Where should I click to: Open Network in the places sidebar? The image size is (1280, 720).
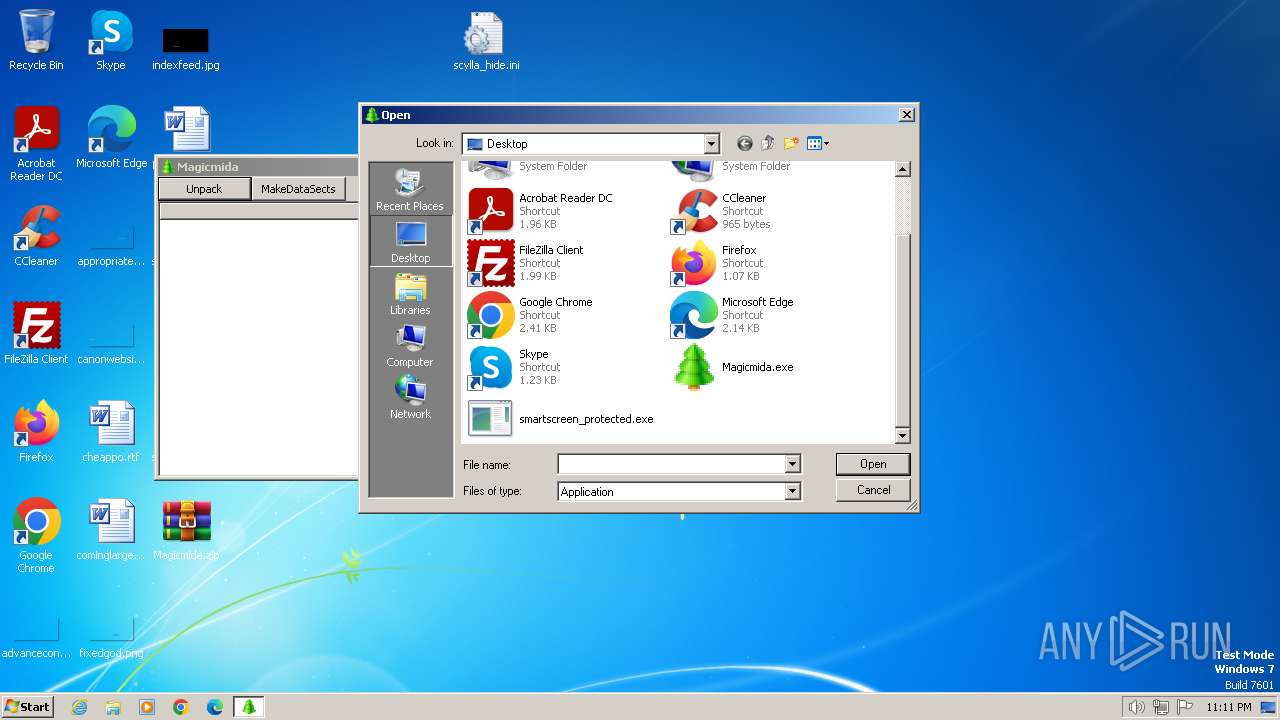coord(410,398)
